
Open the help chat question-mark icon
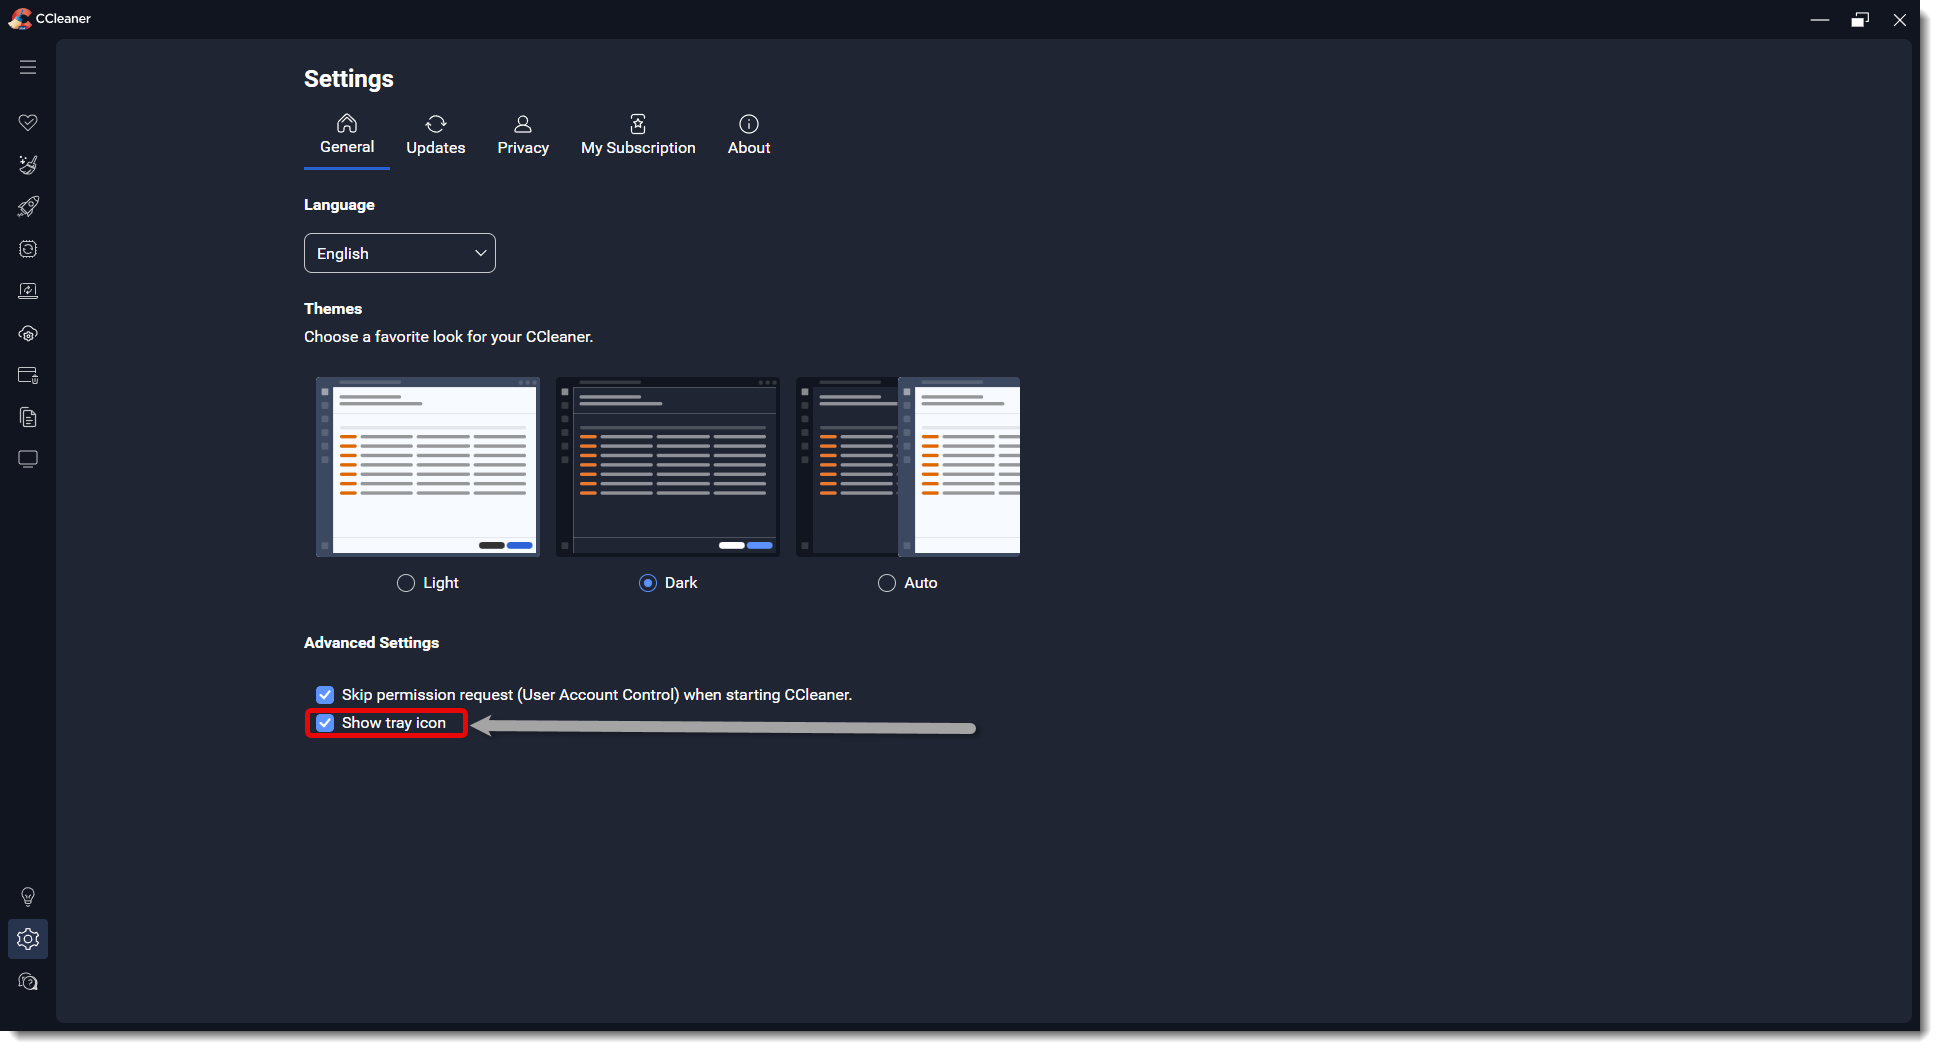click(x=28, y=982)
